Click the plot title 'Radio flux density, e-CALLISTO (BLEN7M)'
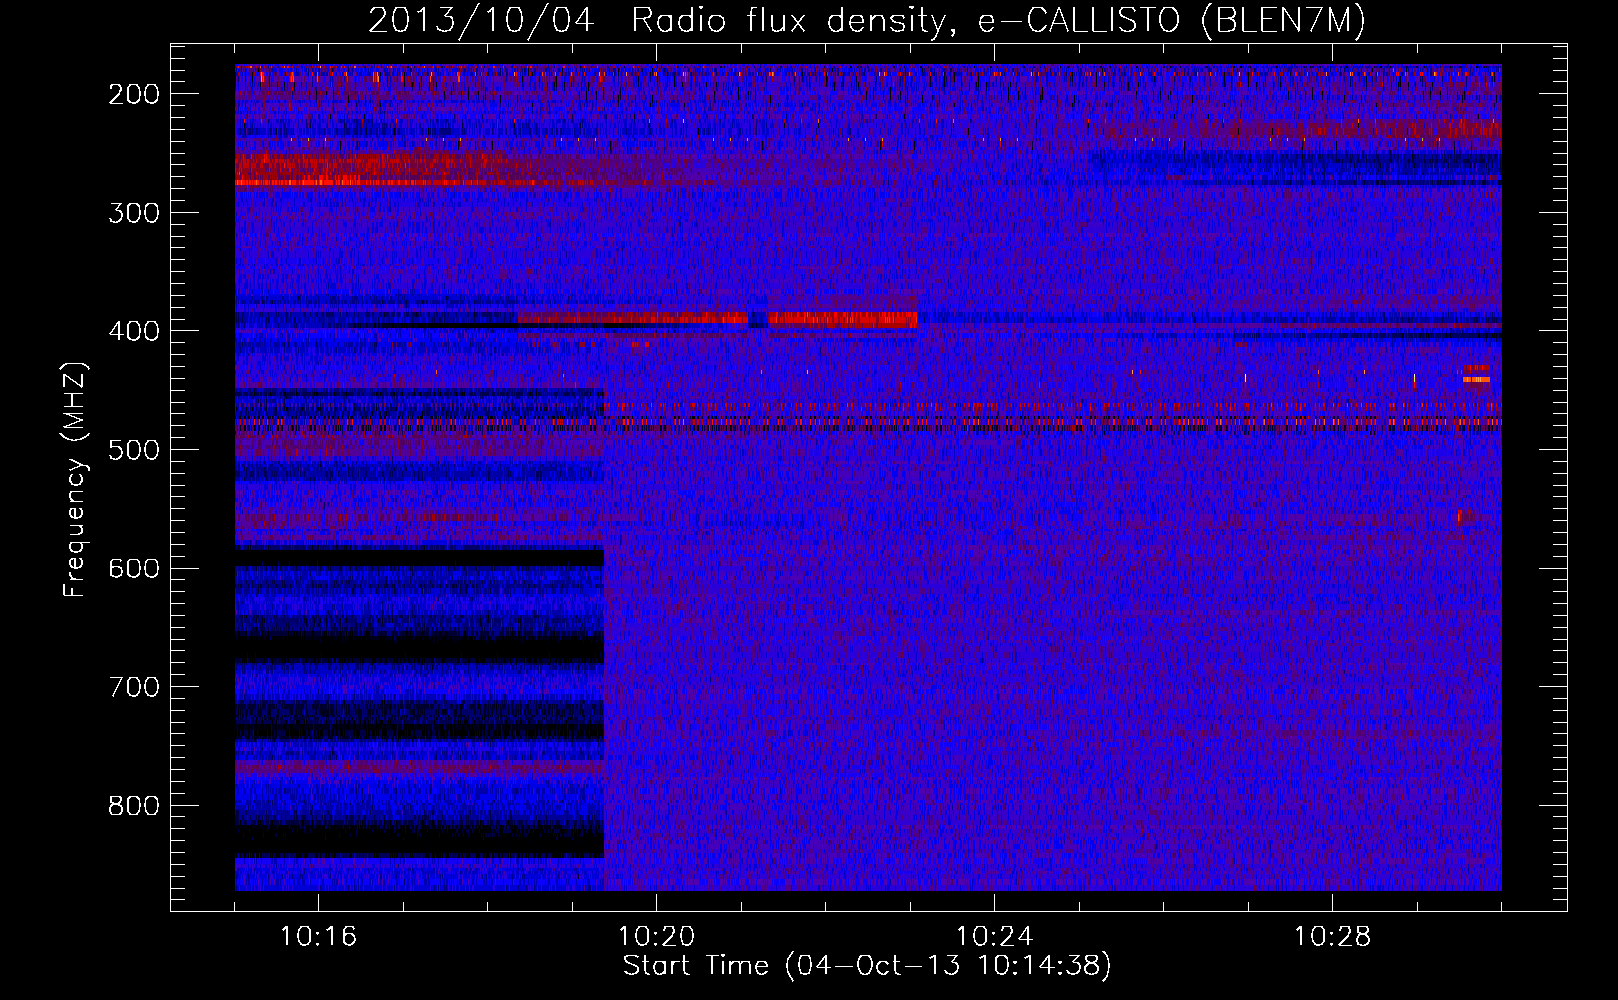This screenshot has width=1618, height=1000. point(998,21)
